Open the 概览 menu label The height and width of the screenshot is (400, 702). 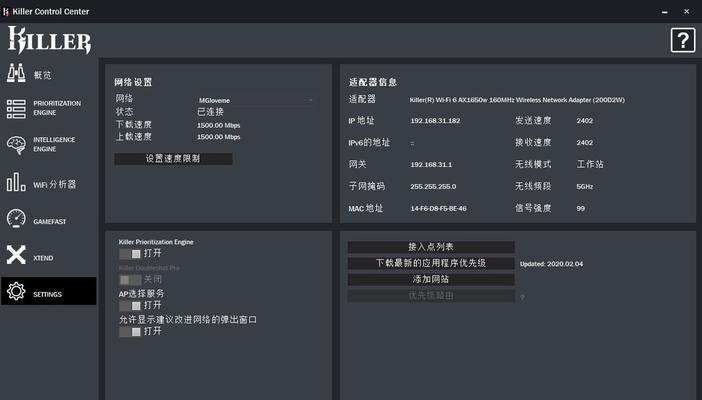43,75
